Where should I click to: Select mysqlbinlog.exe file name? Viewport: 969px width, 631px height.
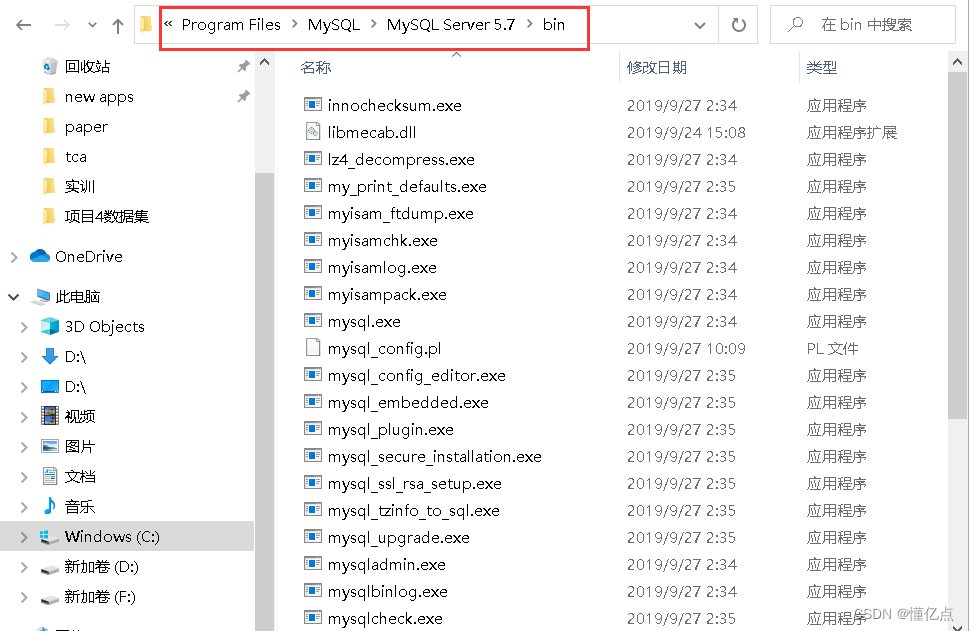(x=387, y=591)
